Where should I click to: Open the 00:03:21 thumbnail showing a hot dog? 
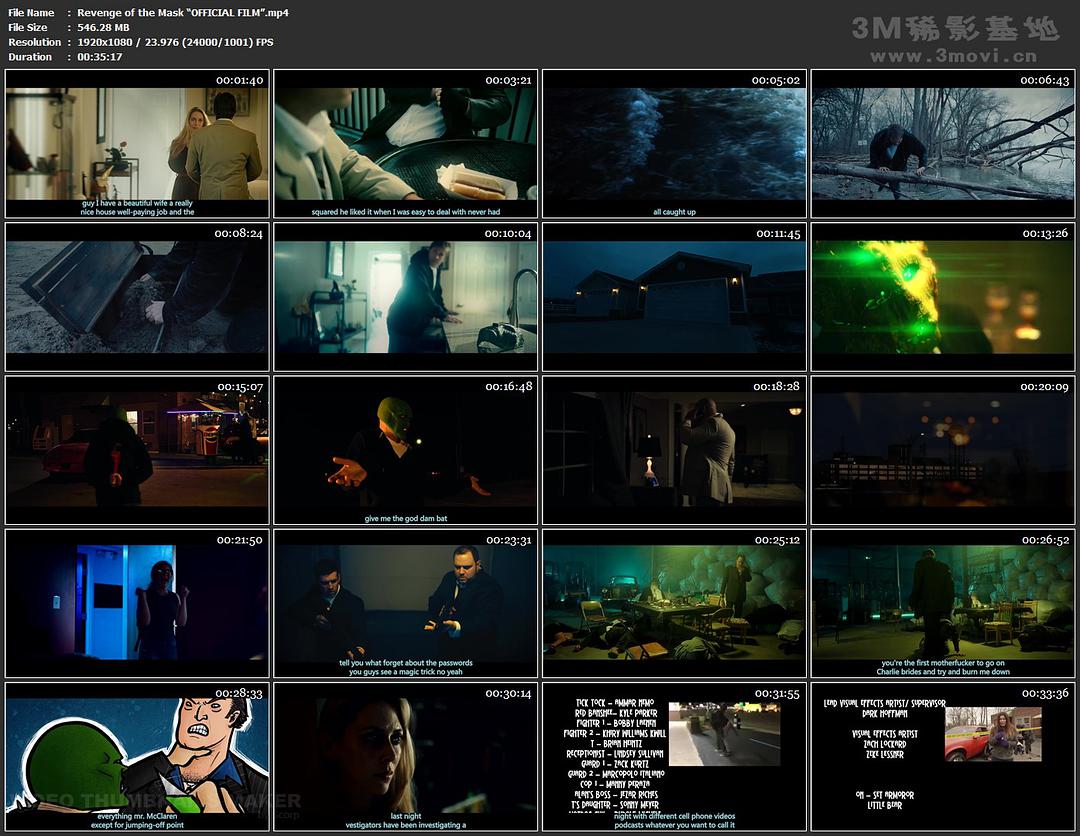click(x=405, y=144)
